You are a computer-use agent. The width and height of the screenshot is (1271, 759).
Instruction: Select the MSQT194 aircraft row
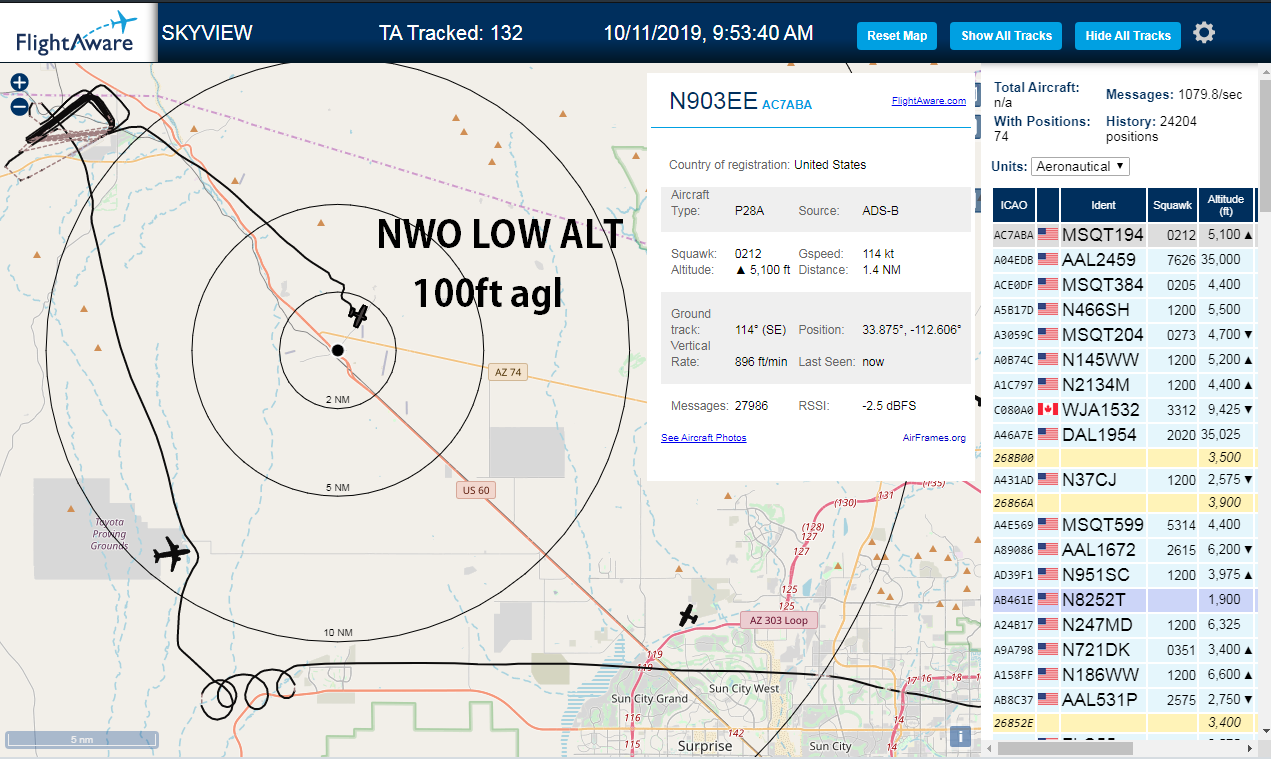[1124, 235]
